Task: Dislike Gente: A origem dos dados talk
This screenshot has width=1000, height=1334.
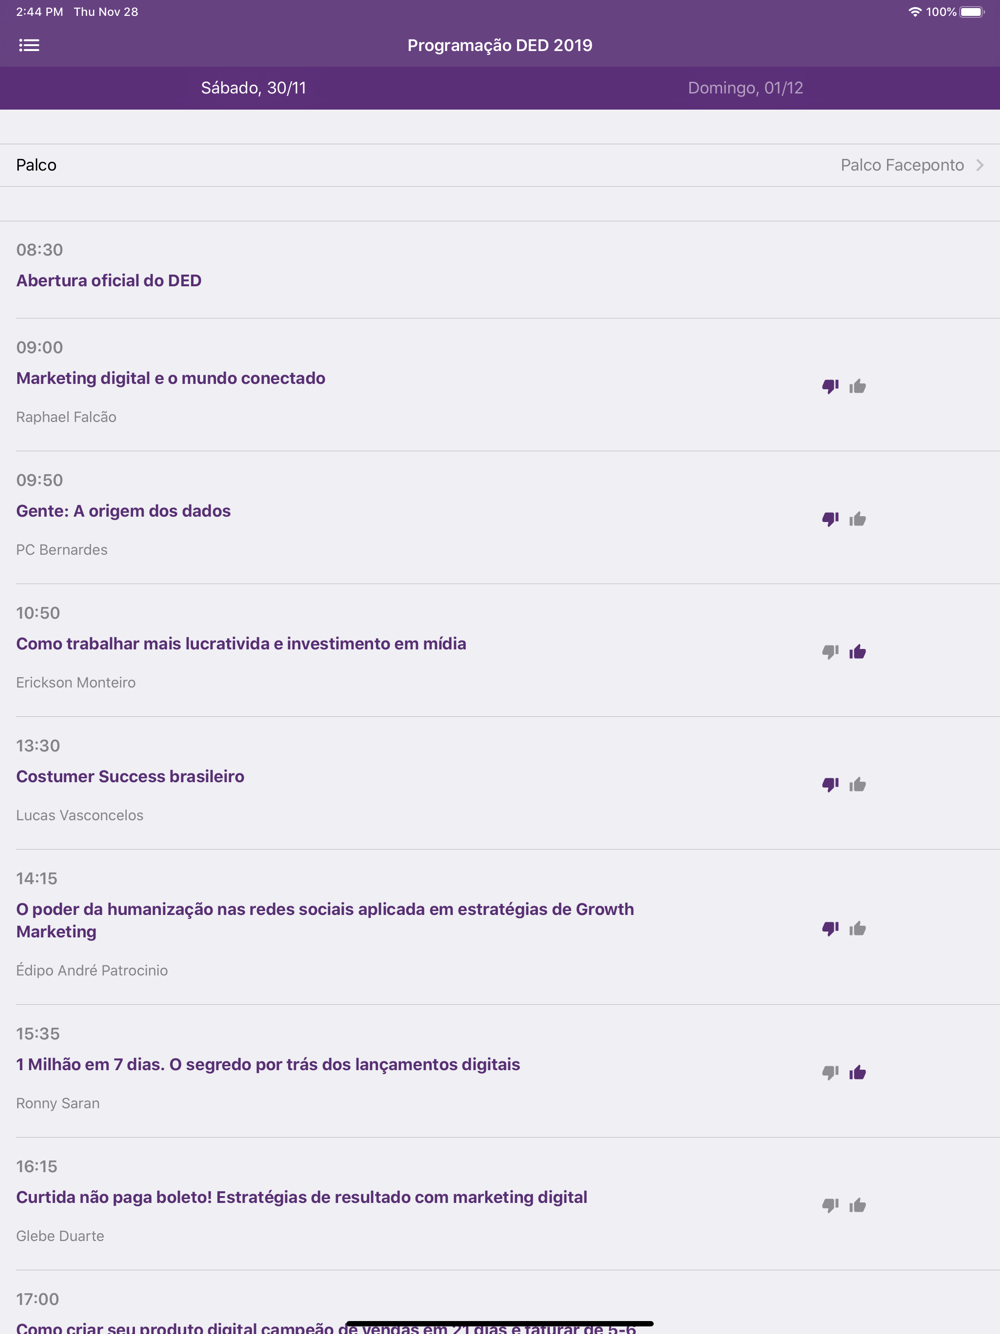Action: [x=830, y=519]
